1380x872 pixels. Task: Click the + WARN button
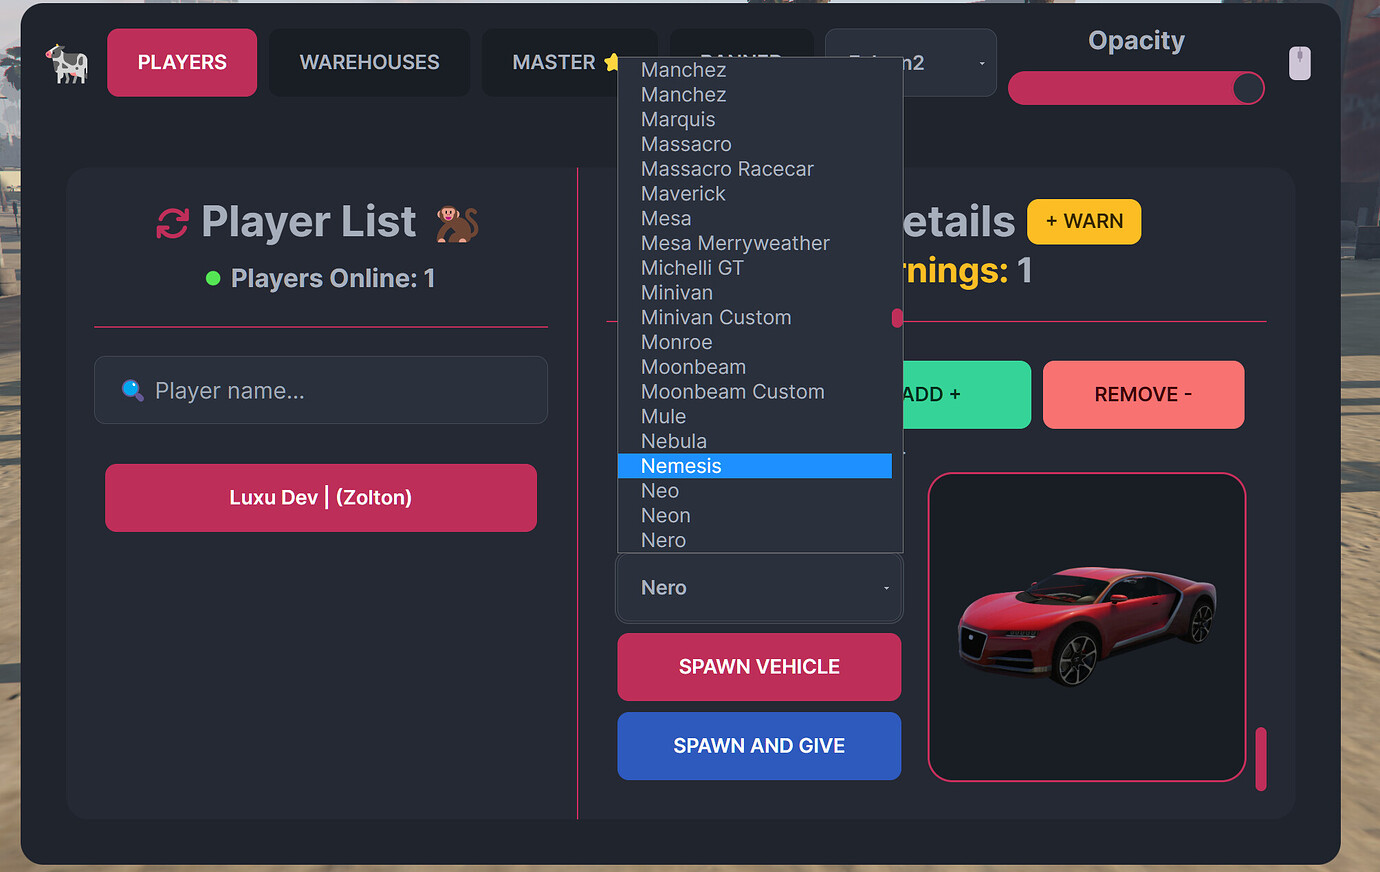1084,221
